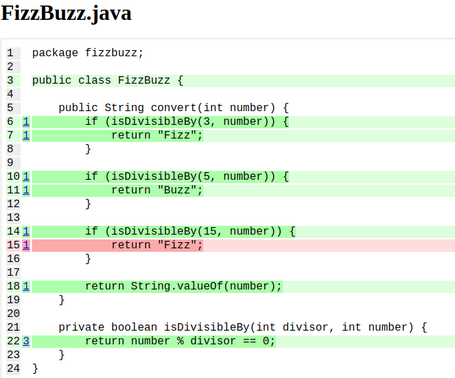455x378 pixels.
Task: Click line number 24 in gutter
Action: coord(13,368)
